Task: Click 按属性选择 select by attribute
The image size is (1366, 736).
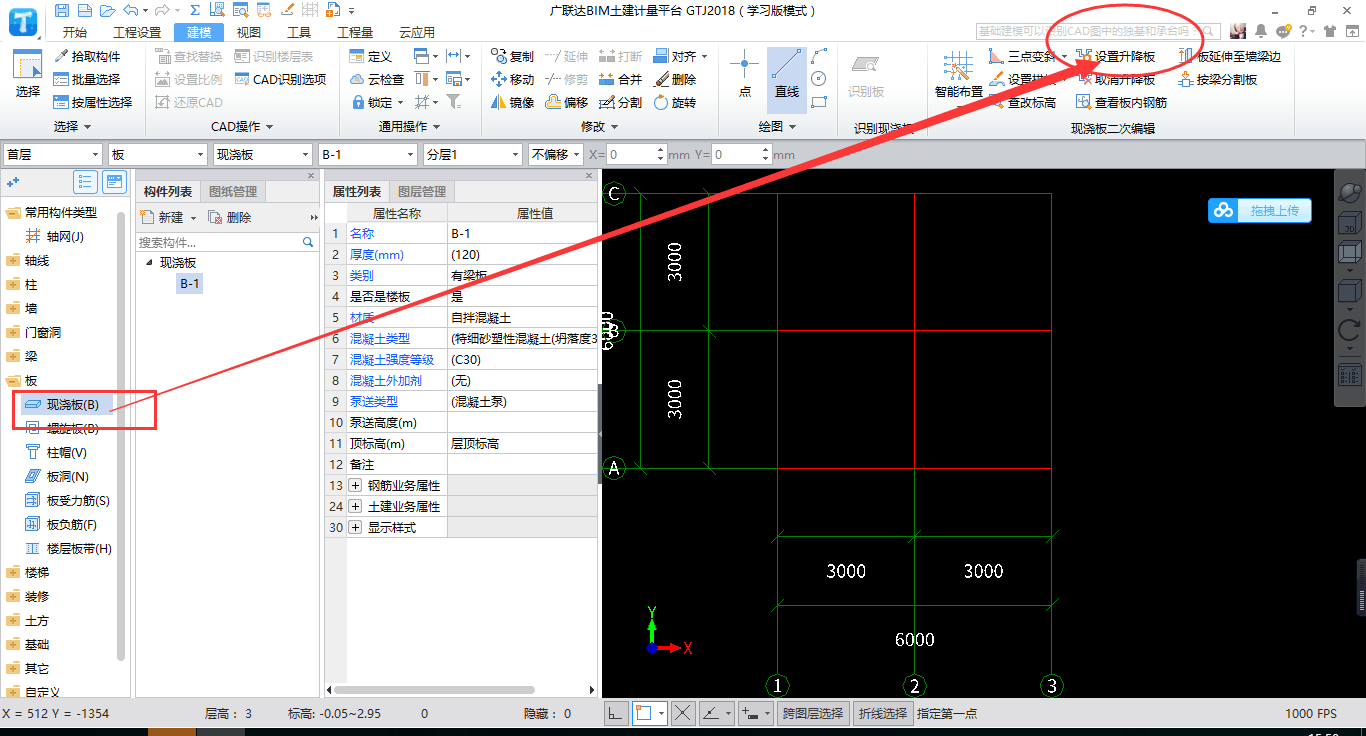Action: [93, 102]
